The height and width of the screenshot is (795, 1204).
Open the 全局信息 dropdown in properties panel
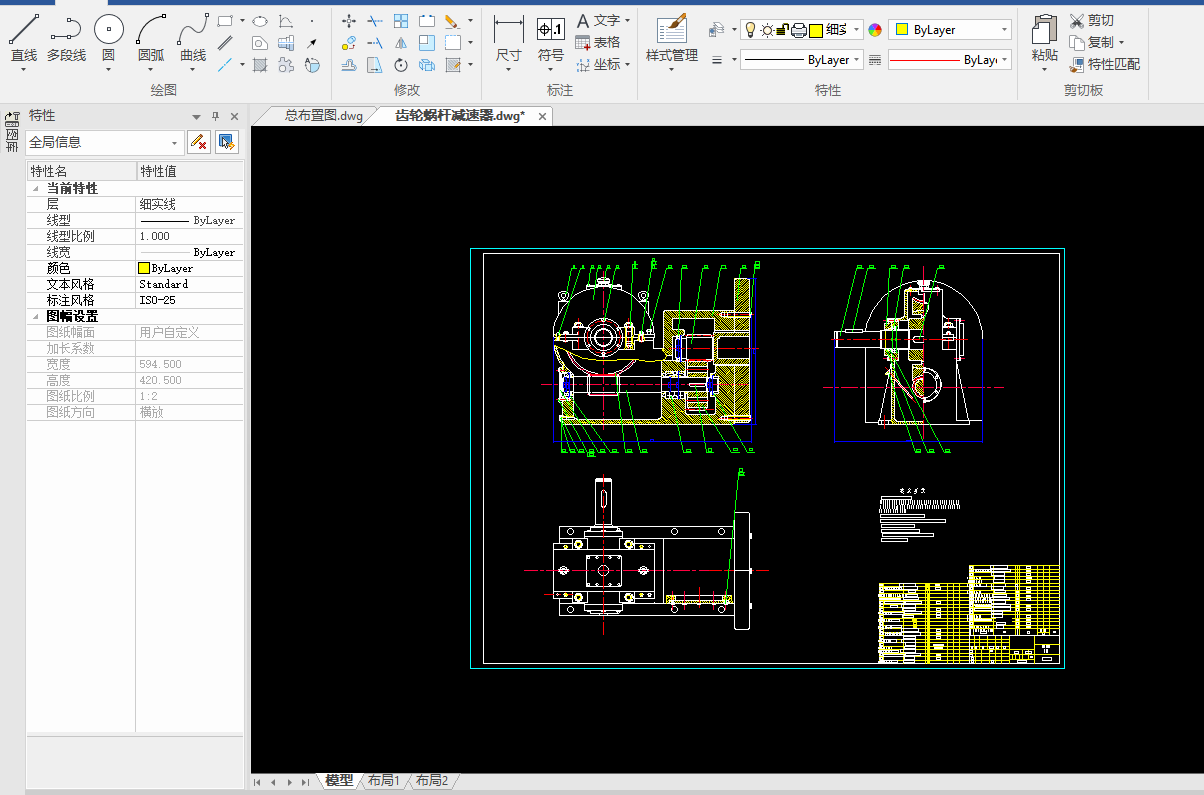(x=175, y=143)
